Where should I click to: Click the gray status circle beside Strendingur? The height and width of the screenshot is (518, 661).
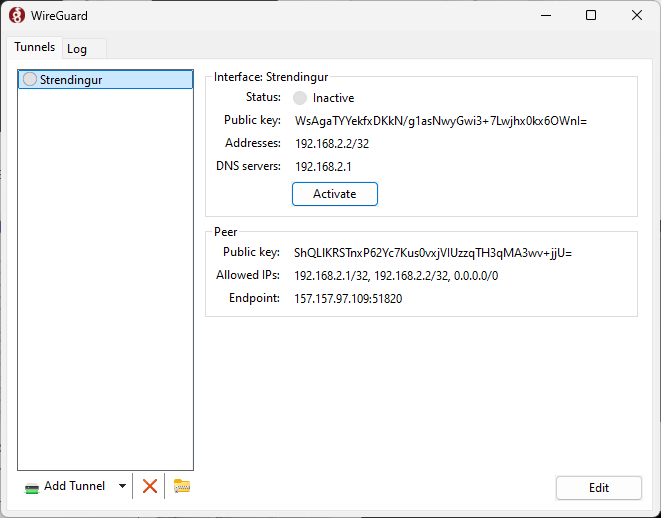coord(30,79)
